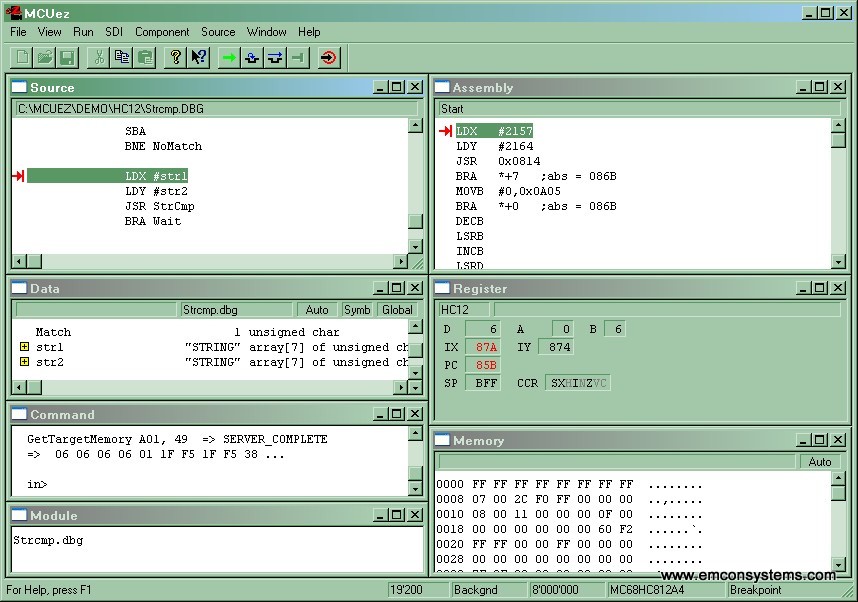The image size is (858, 602).
Task: Click the Step Into toolbar icon
Action: (252, 58)
